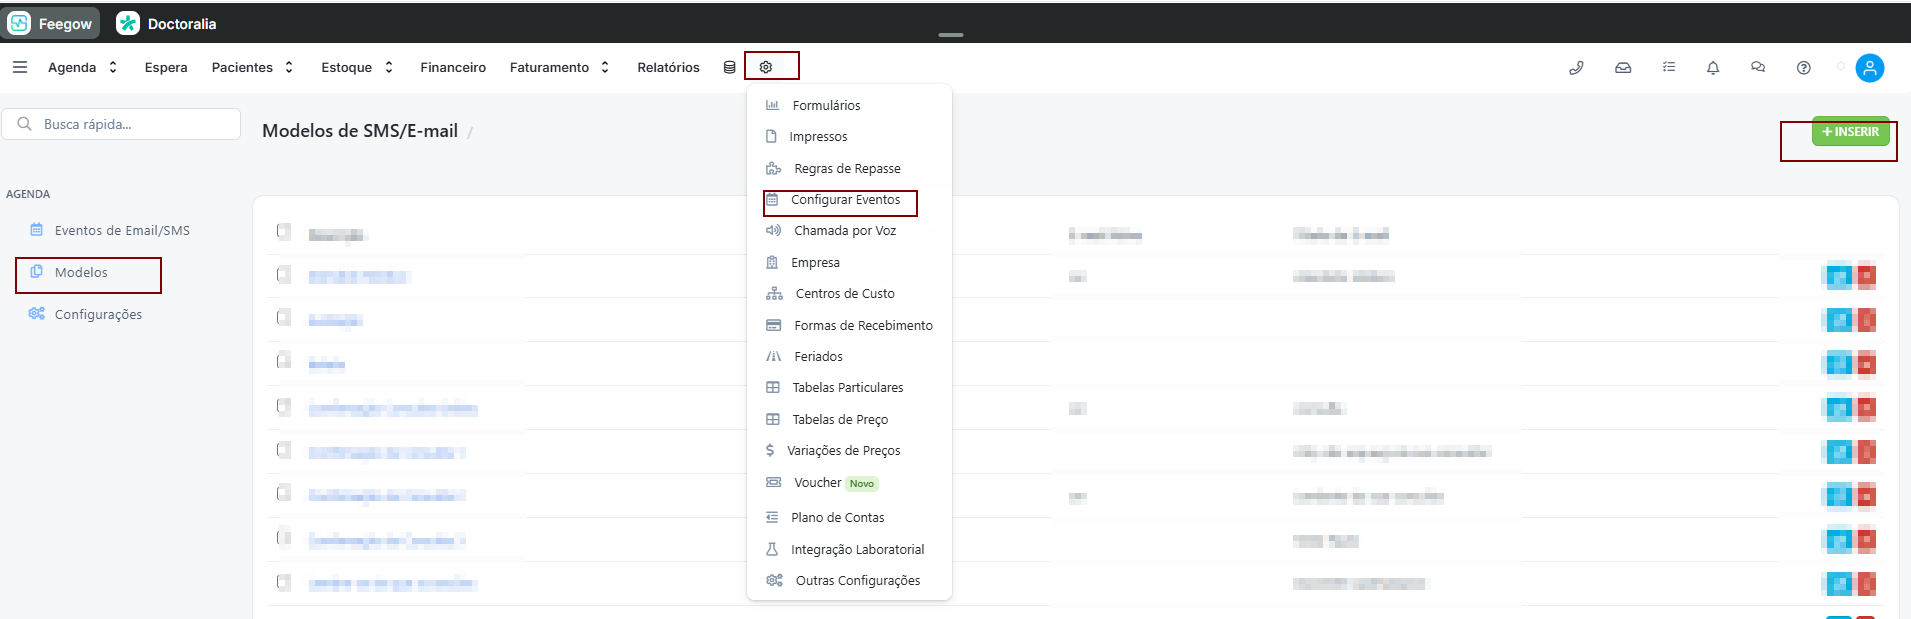Open the settings gear menu
This screenshot has width=1911, height=619.
766,67
